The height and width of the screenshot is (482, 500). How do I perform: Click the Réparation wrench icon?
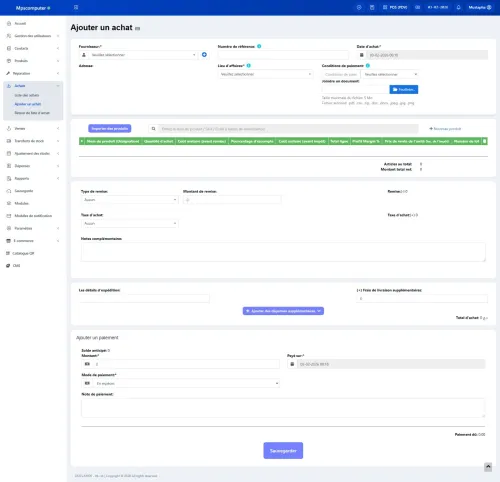point(8,73)
